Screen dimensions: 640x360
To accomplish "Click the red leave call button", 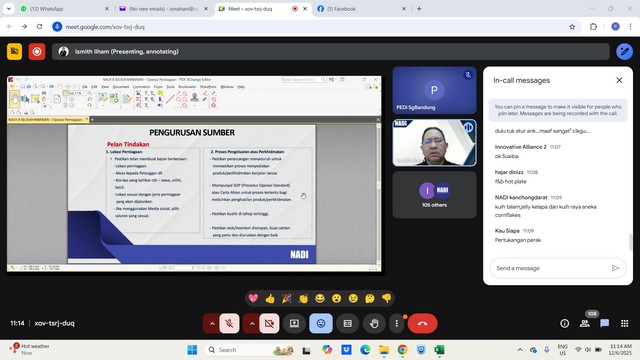I will (x=422, y=323).
